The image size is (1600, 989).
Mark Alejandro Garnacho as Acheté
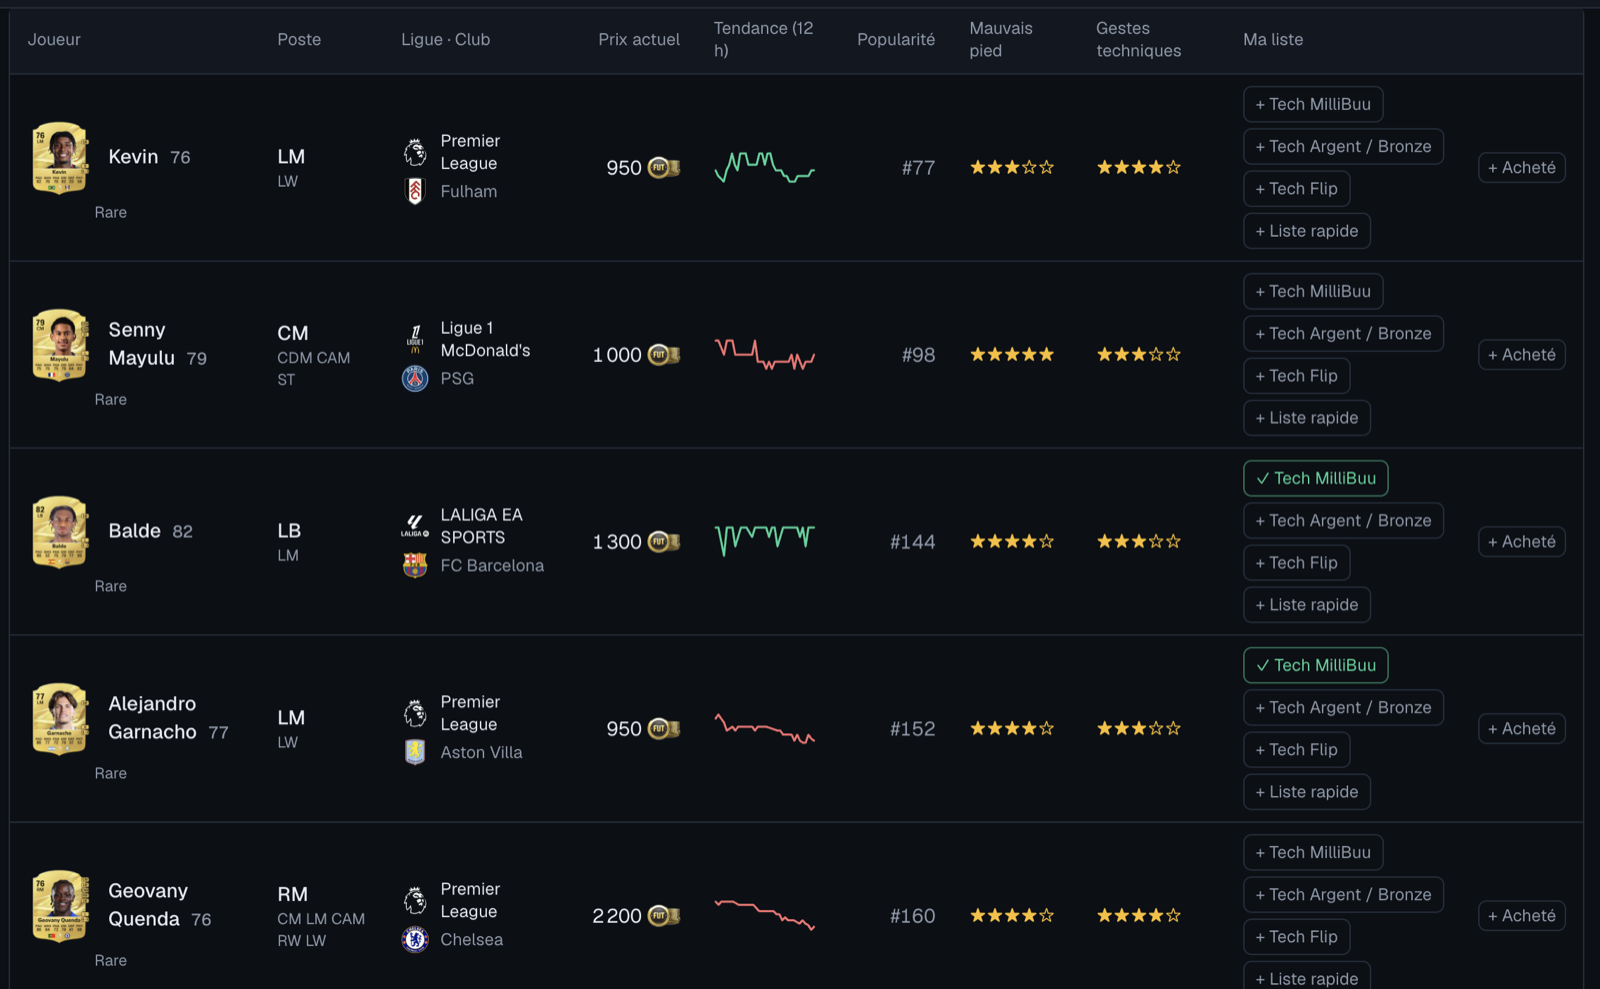click(x=1522, y=729)
